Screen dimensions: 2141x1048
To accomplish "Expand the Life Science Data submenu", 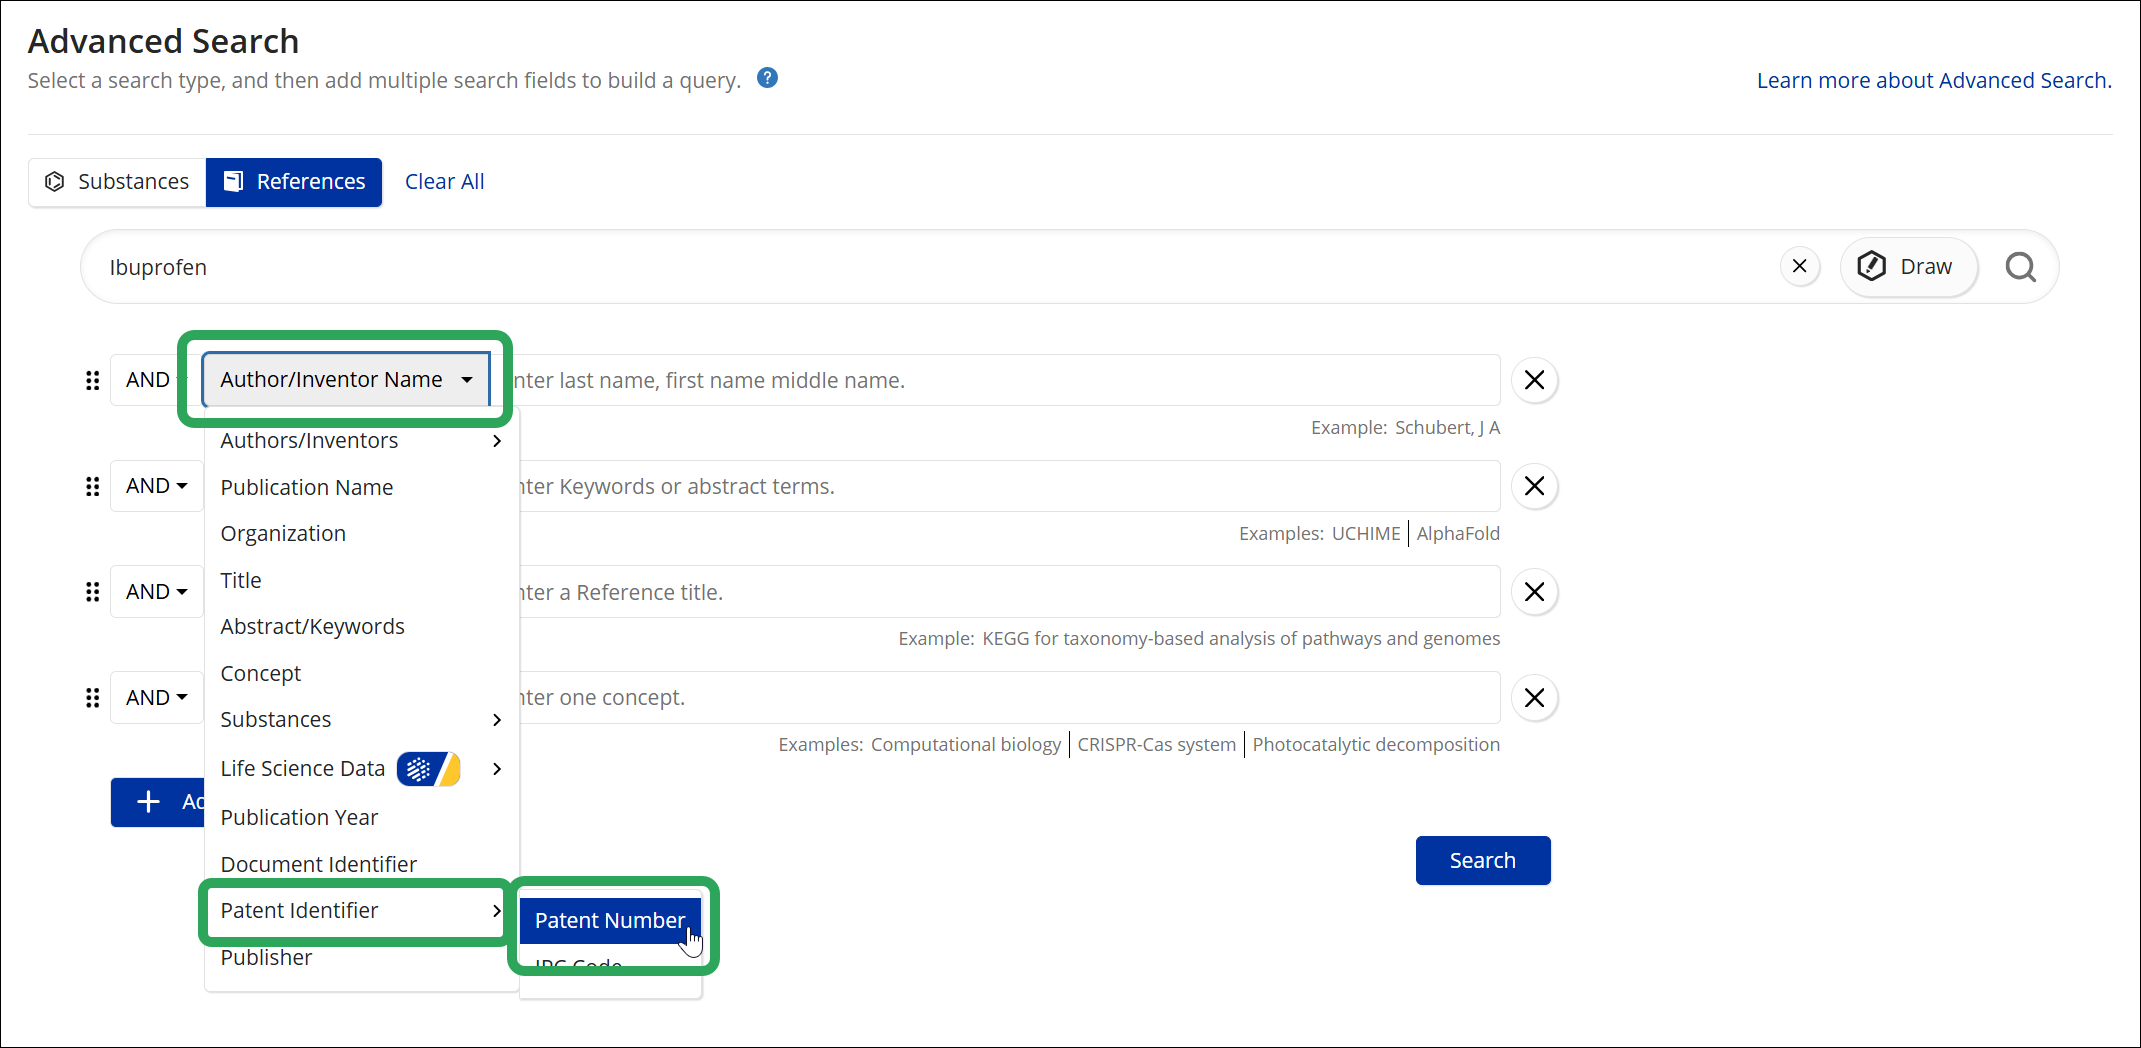I will (361, 768).
